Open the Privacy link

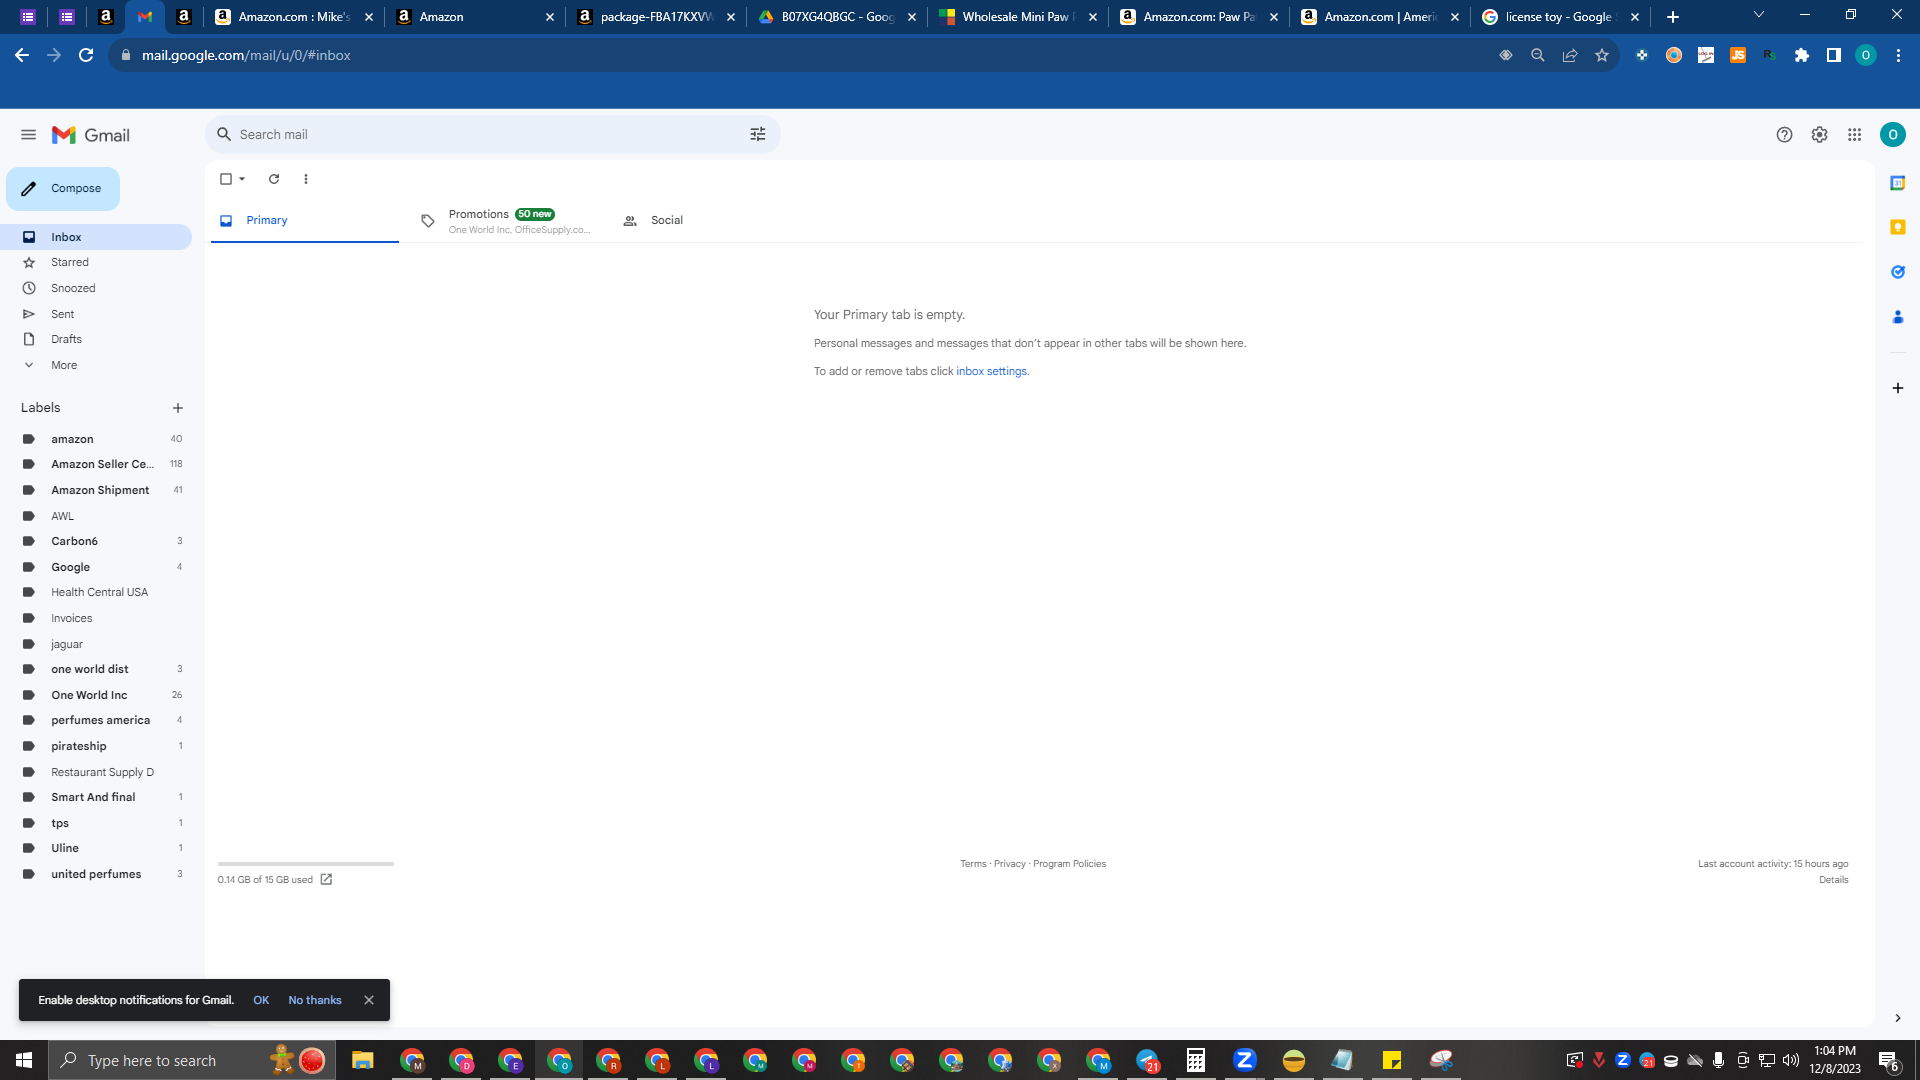pos(1010,864)
